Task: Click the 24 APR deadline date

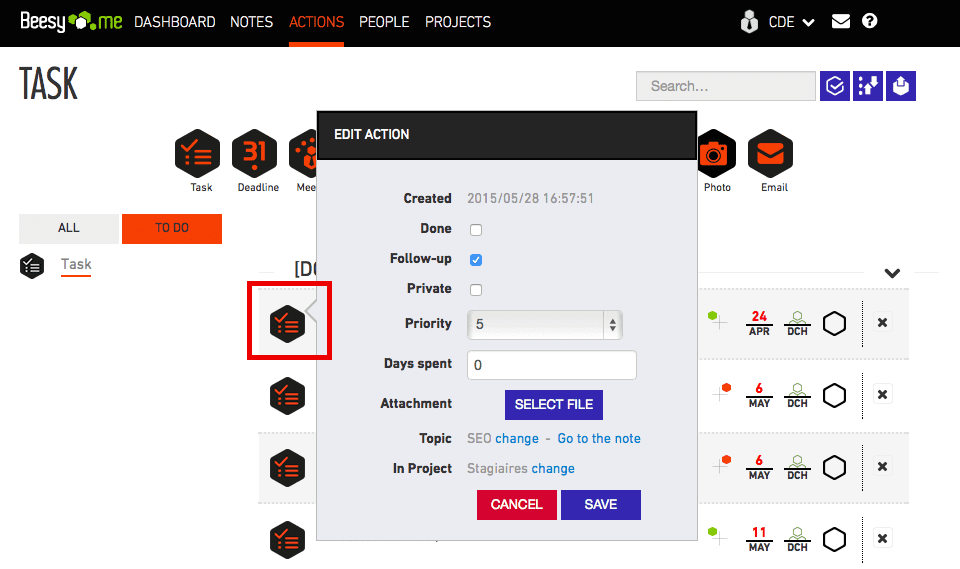Action: pos(759,323)
